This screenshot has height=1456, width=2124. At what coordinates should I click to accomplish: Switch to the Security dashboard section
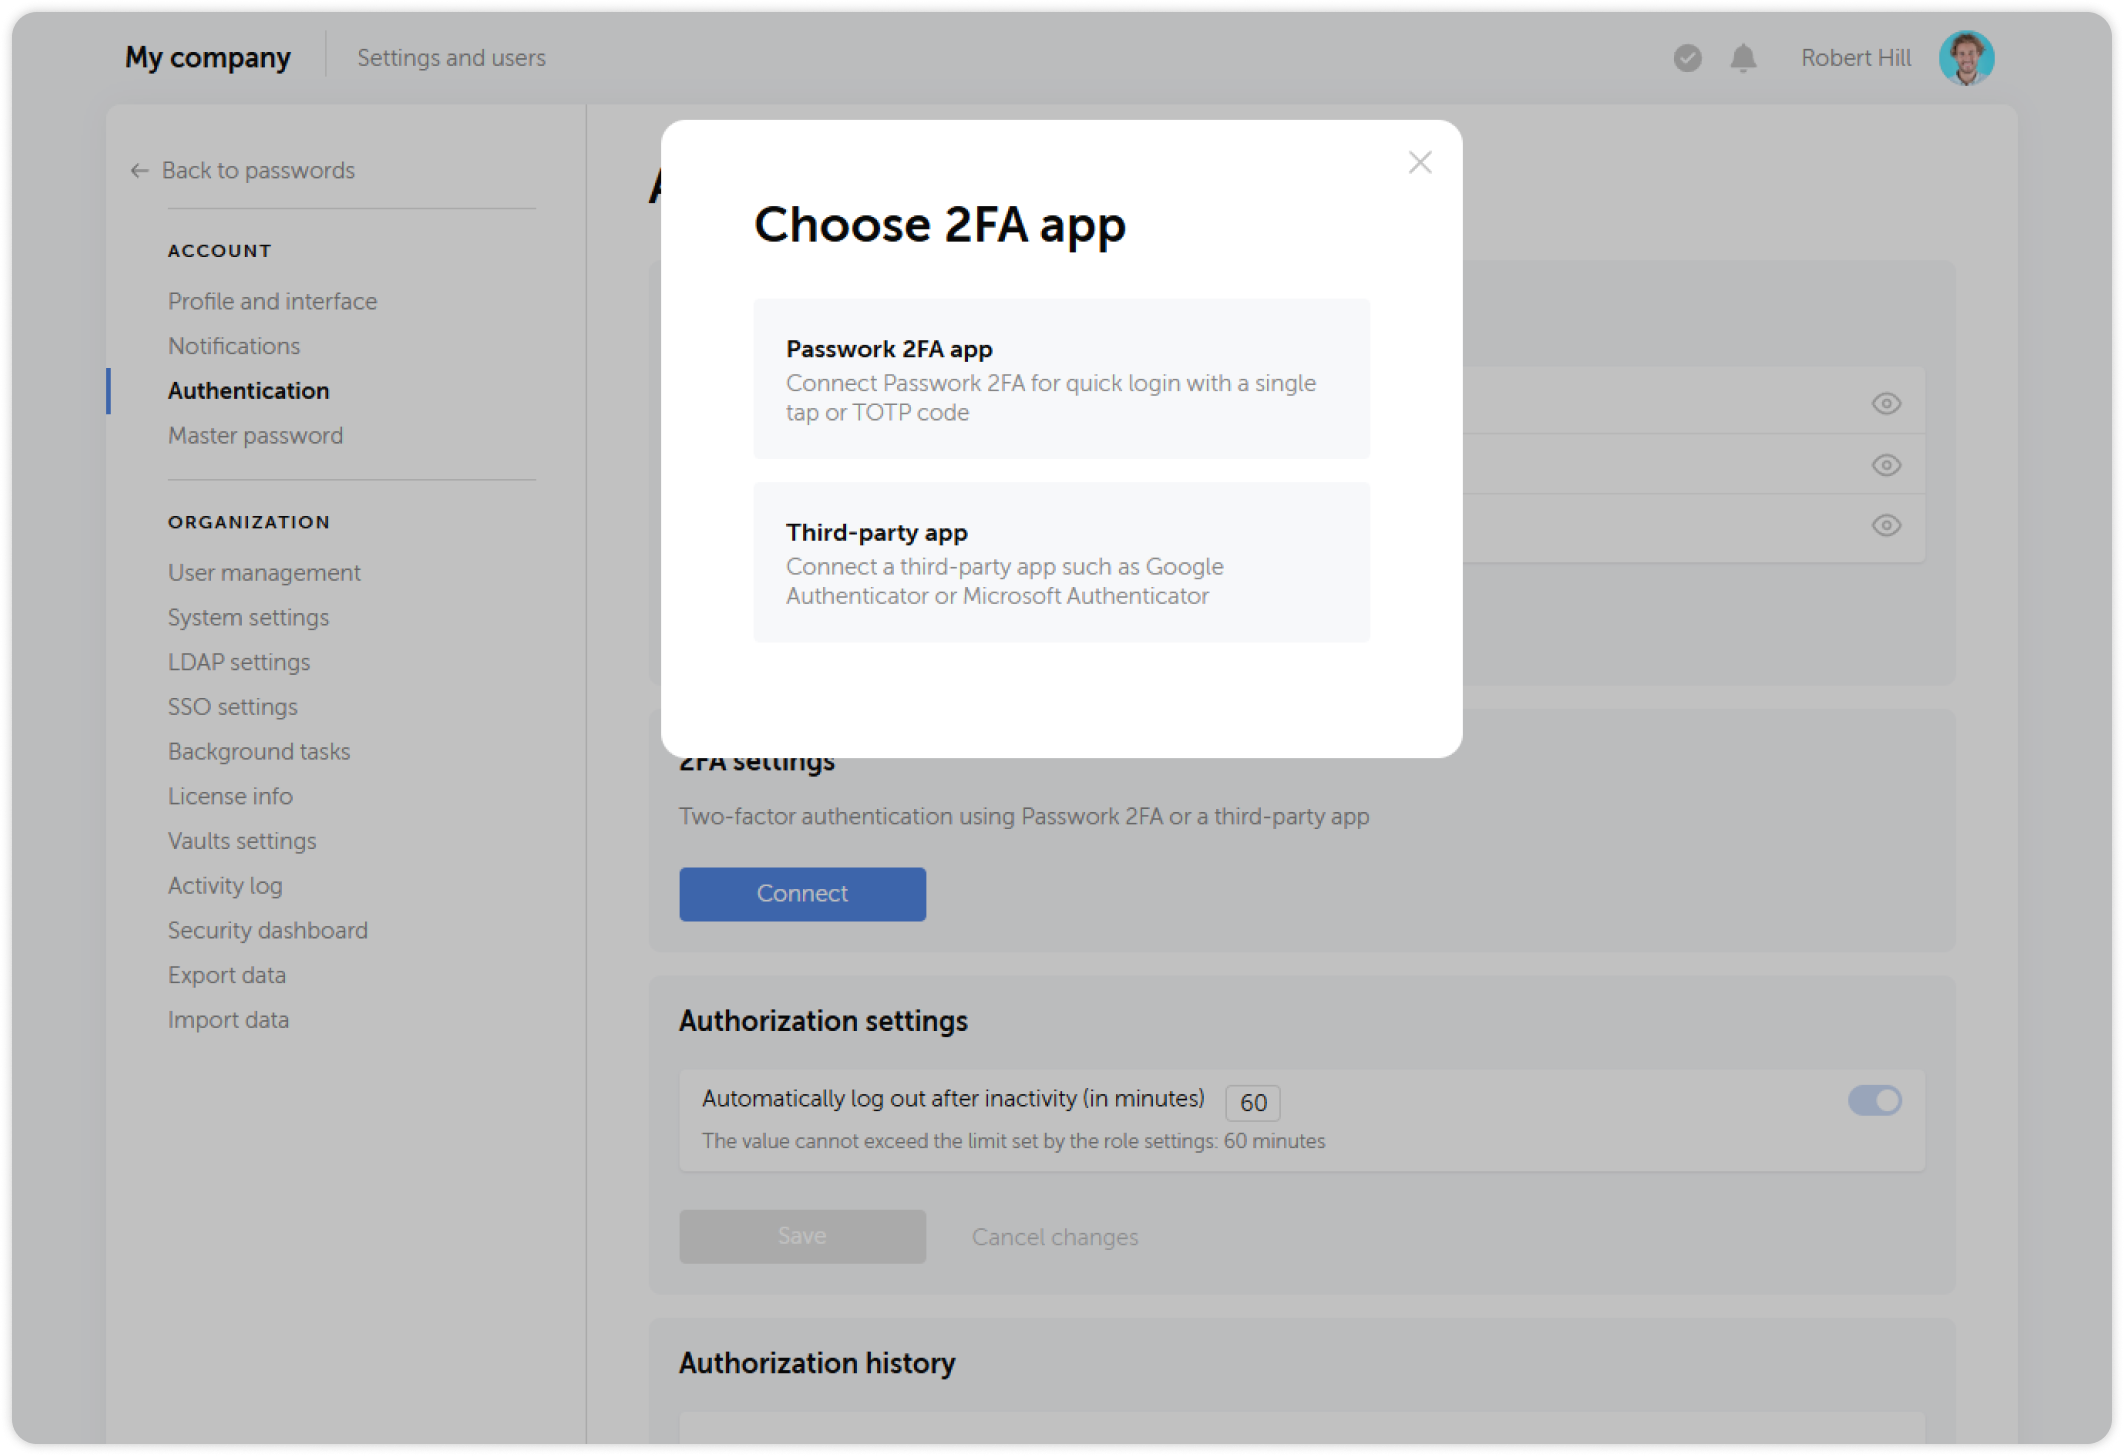[x=267, y=930]
